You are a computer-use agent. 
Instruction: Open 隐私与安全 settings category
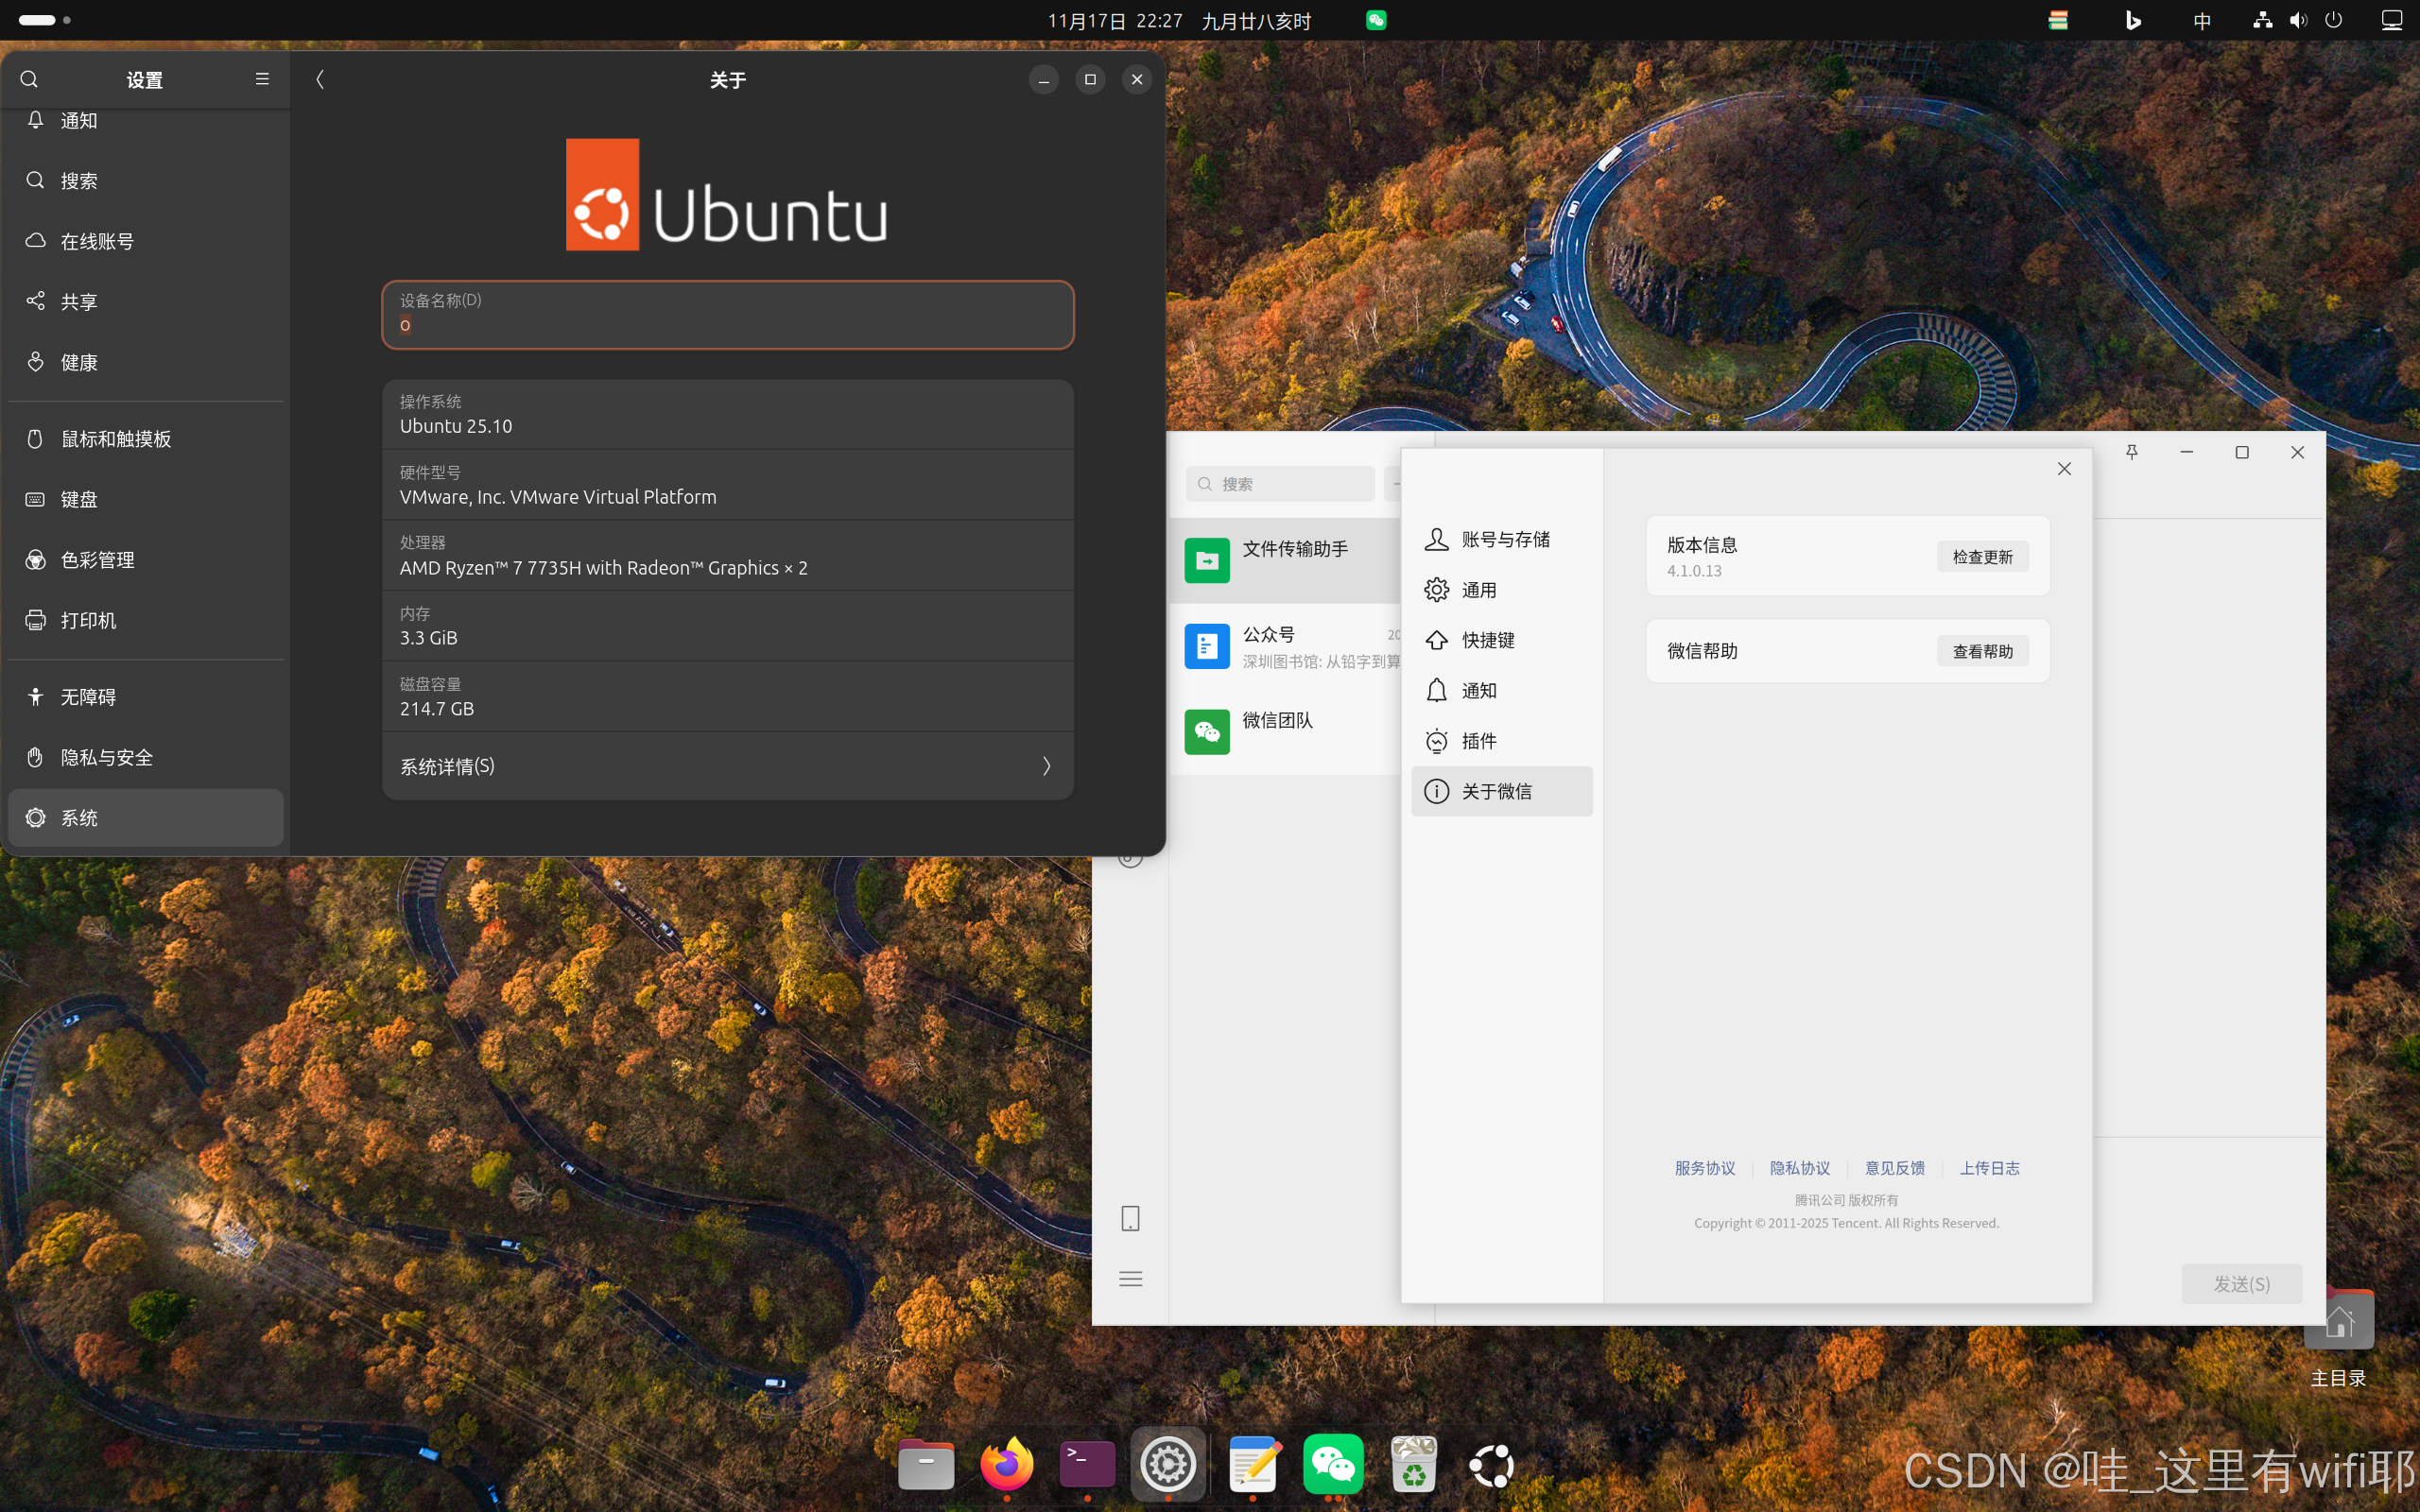(107, 757)
